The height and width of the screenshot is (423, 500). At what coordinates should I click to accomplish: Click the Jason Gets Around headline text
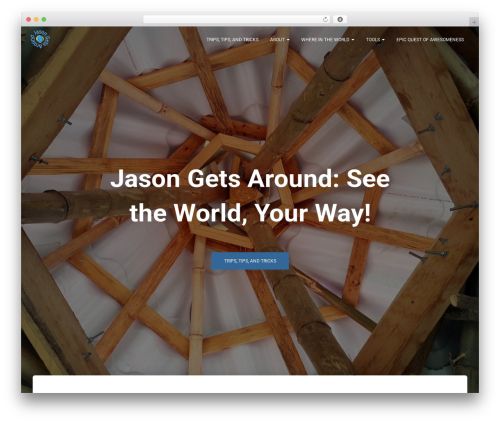[x=250, y=196]
